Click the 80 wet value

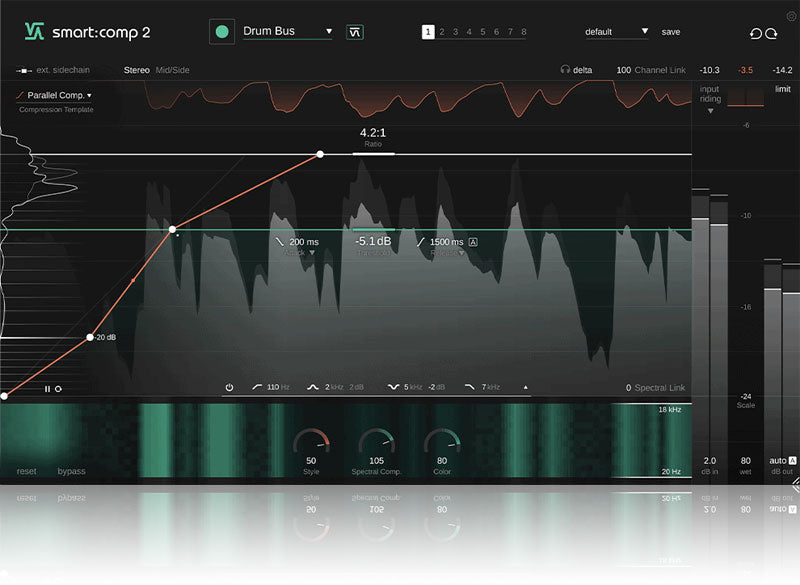tap(745, 461)
